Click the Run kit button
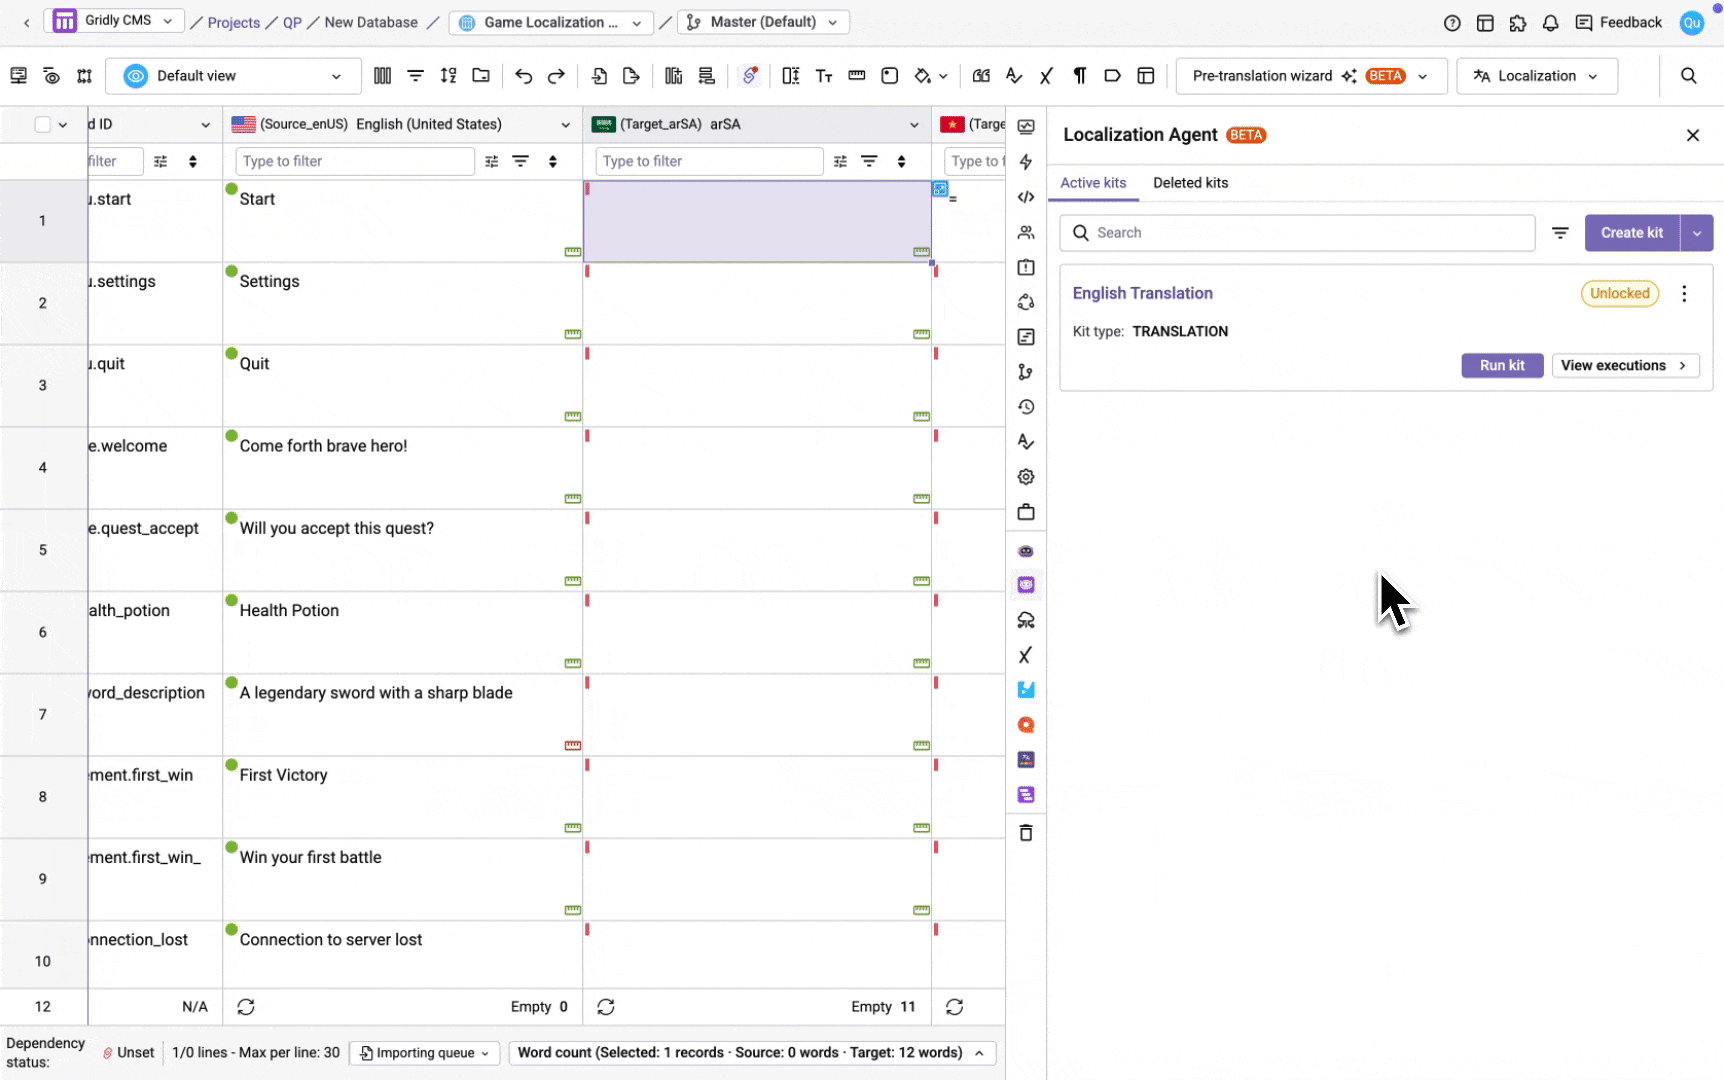 [x=1502, y=366]
